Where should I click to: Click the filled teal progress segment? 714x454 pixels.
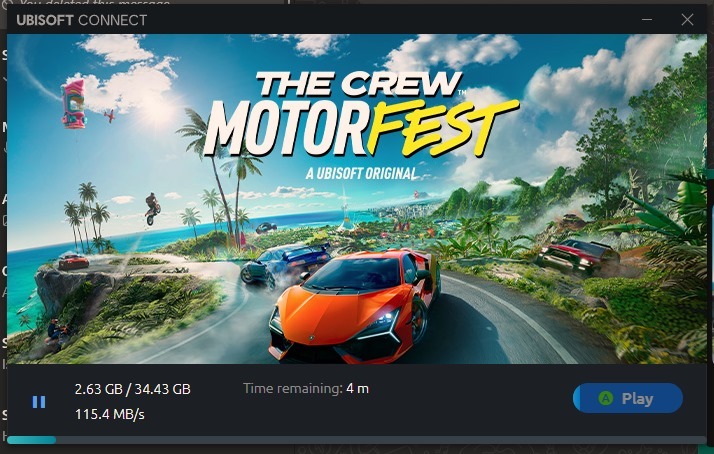point(31,440)
